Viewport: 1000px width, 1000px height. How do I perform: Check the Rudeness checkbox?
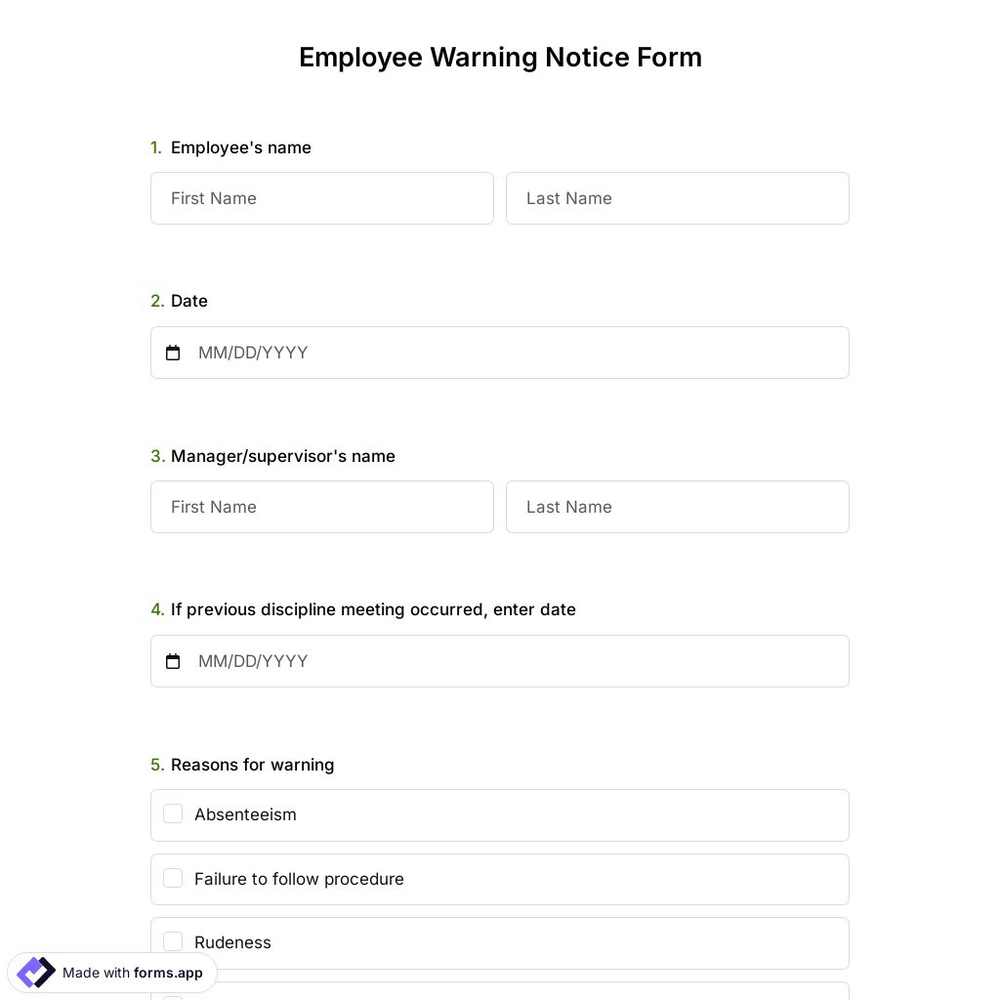172,941
